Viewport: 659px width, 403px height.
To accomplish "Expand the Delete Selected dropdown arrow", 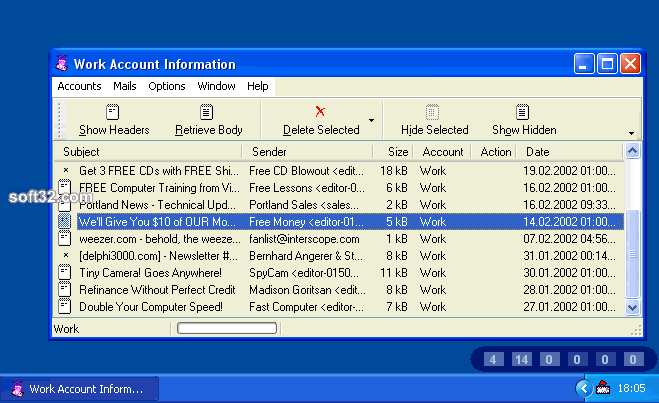I will [x=372, y=120].
